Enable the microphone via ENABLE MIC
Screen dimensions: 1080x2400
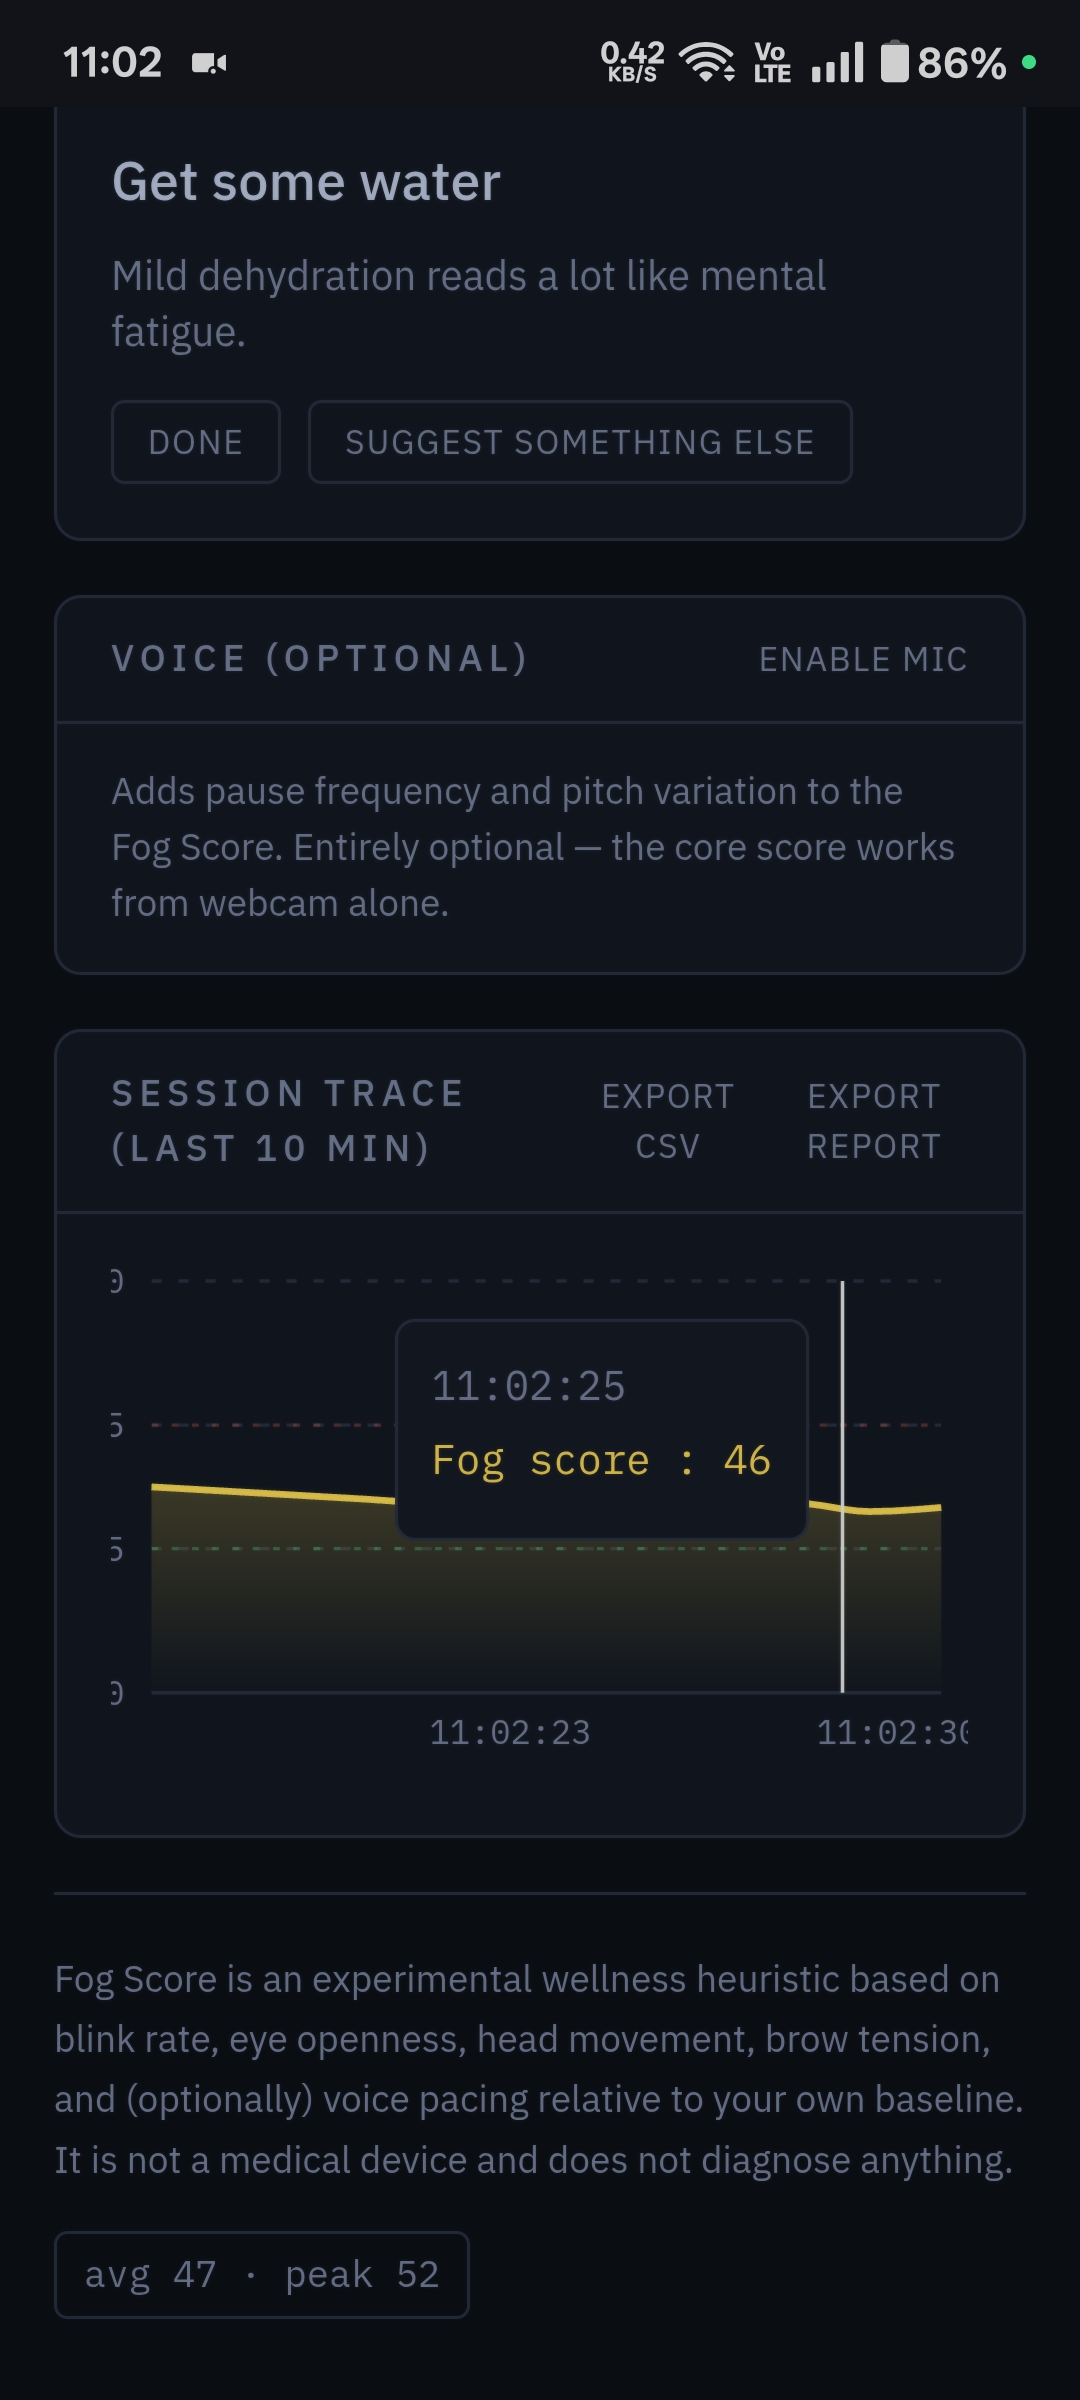(x=863, y=659)
